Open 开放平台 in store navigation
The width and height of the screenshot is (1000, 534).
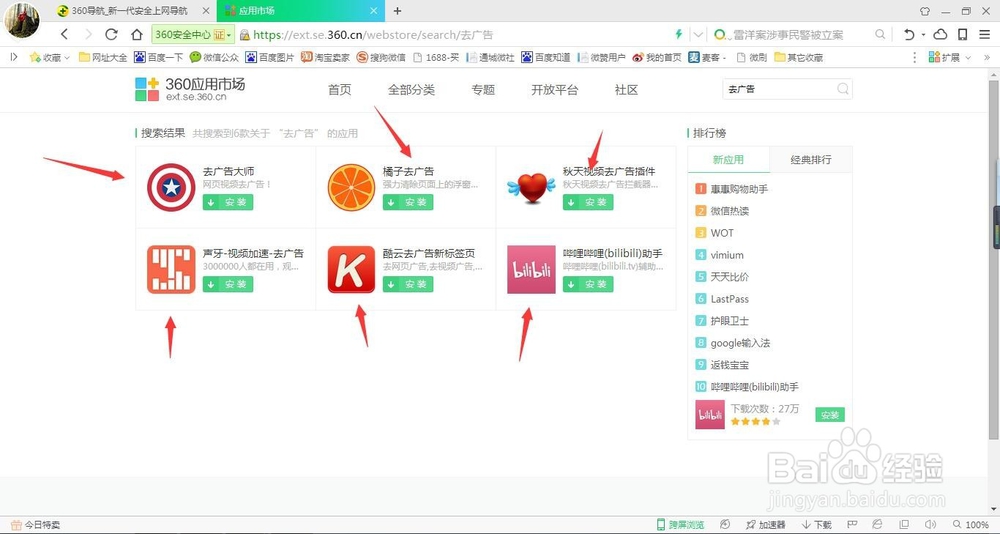[555, 90]
